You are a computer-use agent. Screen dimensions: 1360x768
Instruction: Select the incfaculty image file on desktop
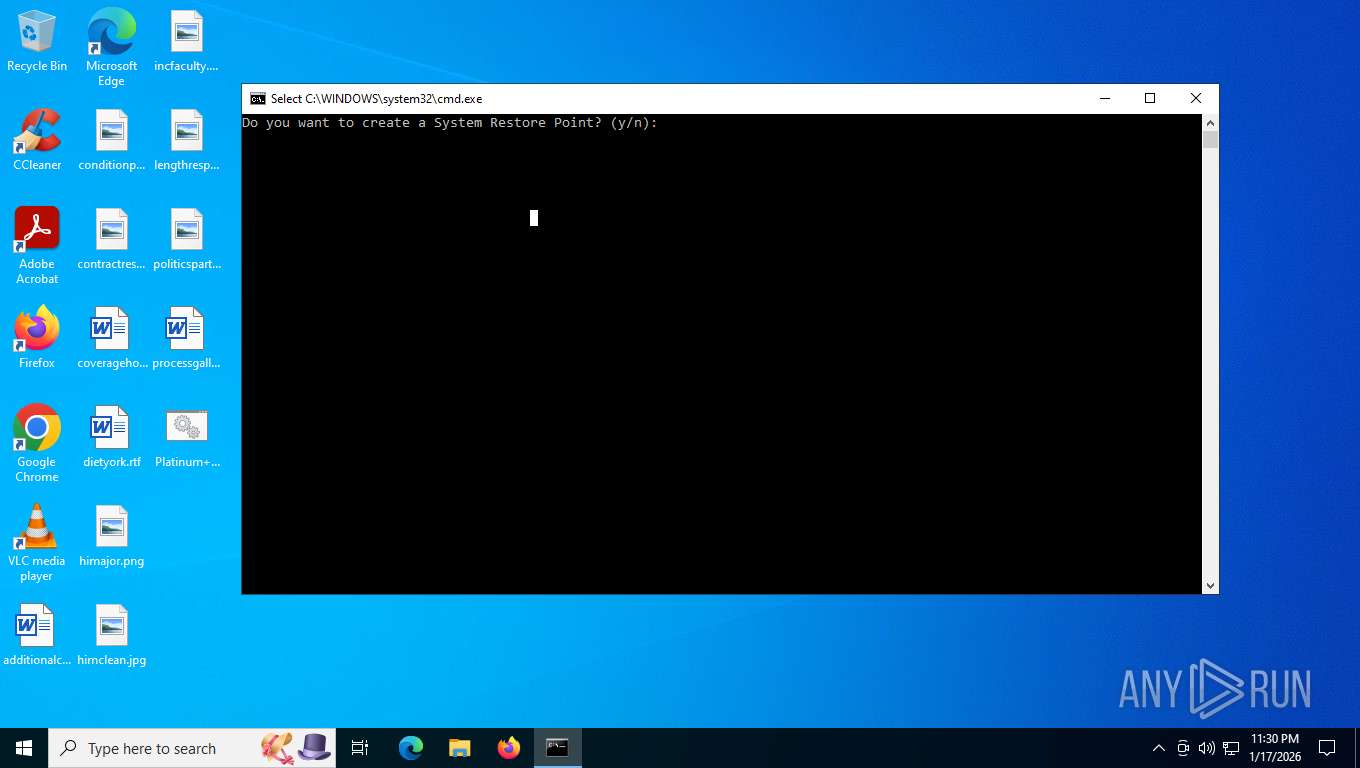tap(186, 42)
